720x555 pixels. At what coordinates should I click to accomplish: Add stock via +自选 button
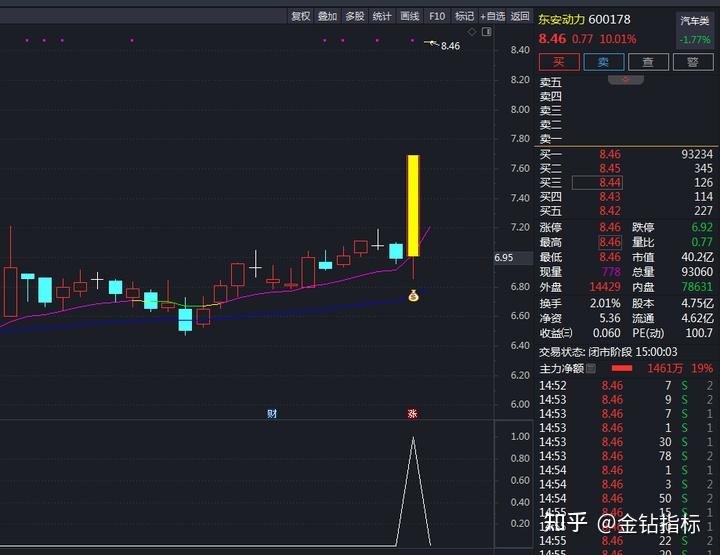point(492,17)
